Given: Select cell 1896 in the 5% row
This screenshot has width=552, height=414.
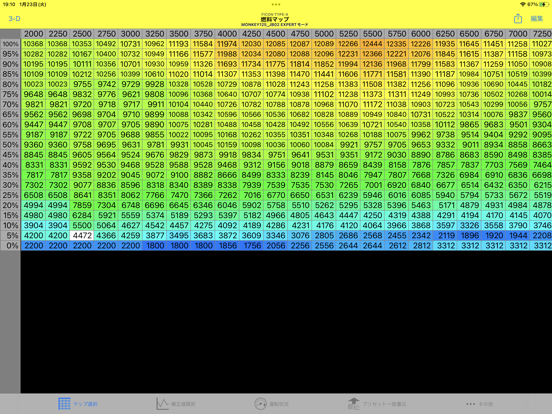Looking at the screenshot, I should click(469, 236).
